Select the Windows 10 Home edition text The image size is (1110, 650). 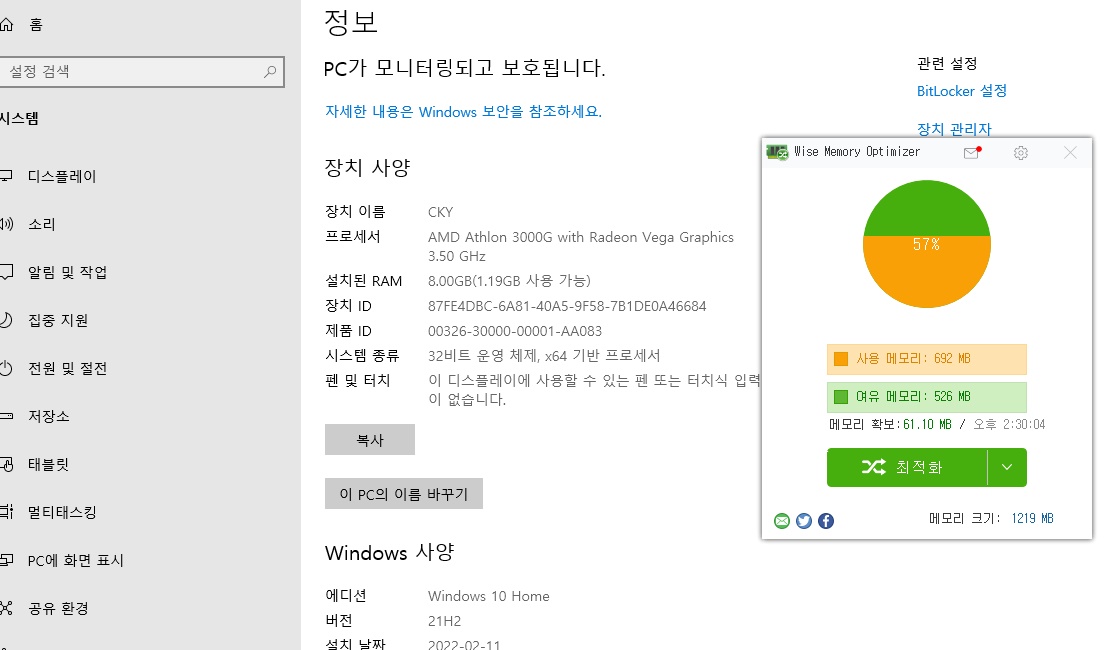(x=488, y=596)
